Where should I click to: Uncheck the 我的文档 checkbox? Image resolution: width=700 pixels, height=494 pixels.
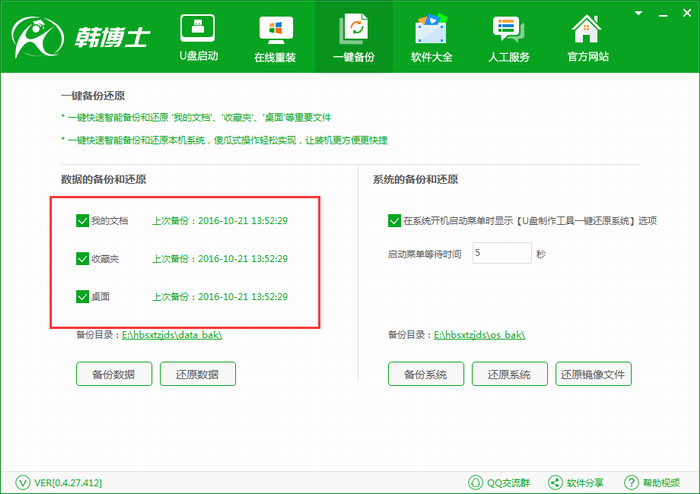pos(83,220)
